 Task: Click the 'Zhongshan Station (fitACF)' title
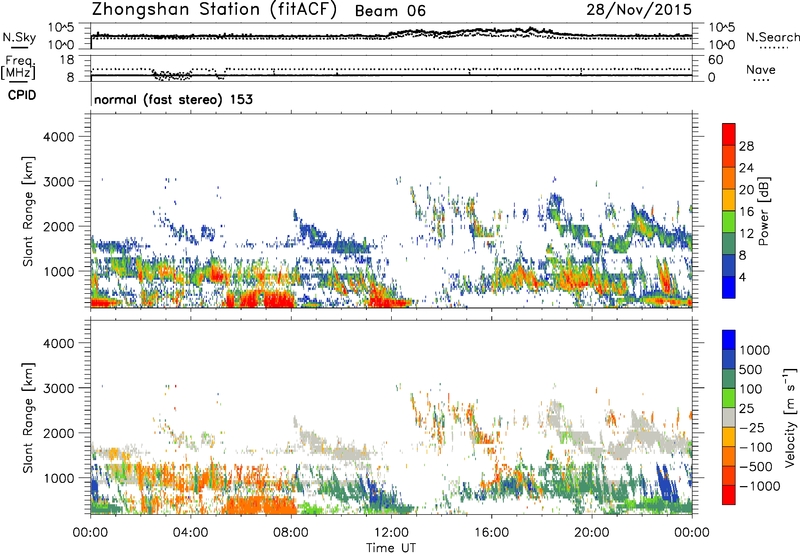tap(214, 10)
